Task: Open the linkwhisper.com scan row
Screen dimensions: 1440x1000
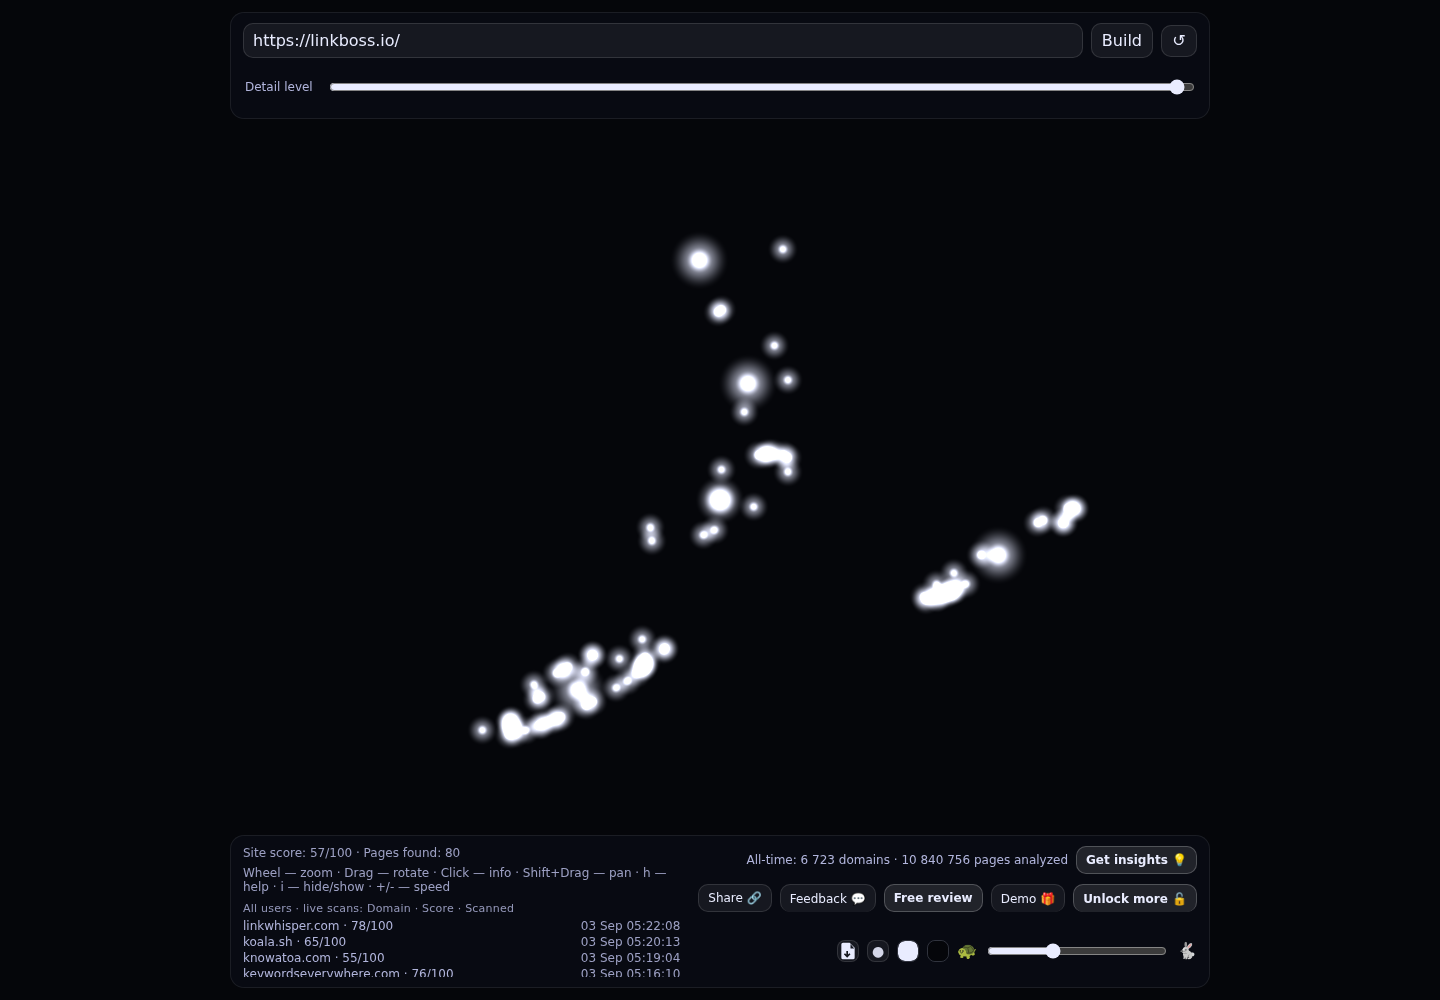Action: click(x=461, y=926)
